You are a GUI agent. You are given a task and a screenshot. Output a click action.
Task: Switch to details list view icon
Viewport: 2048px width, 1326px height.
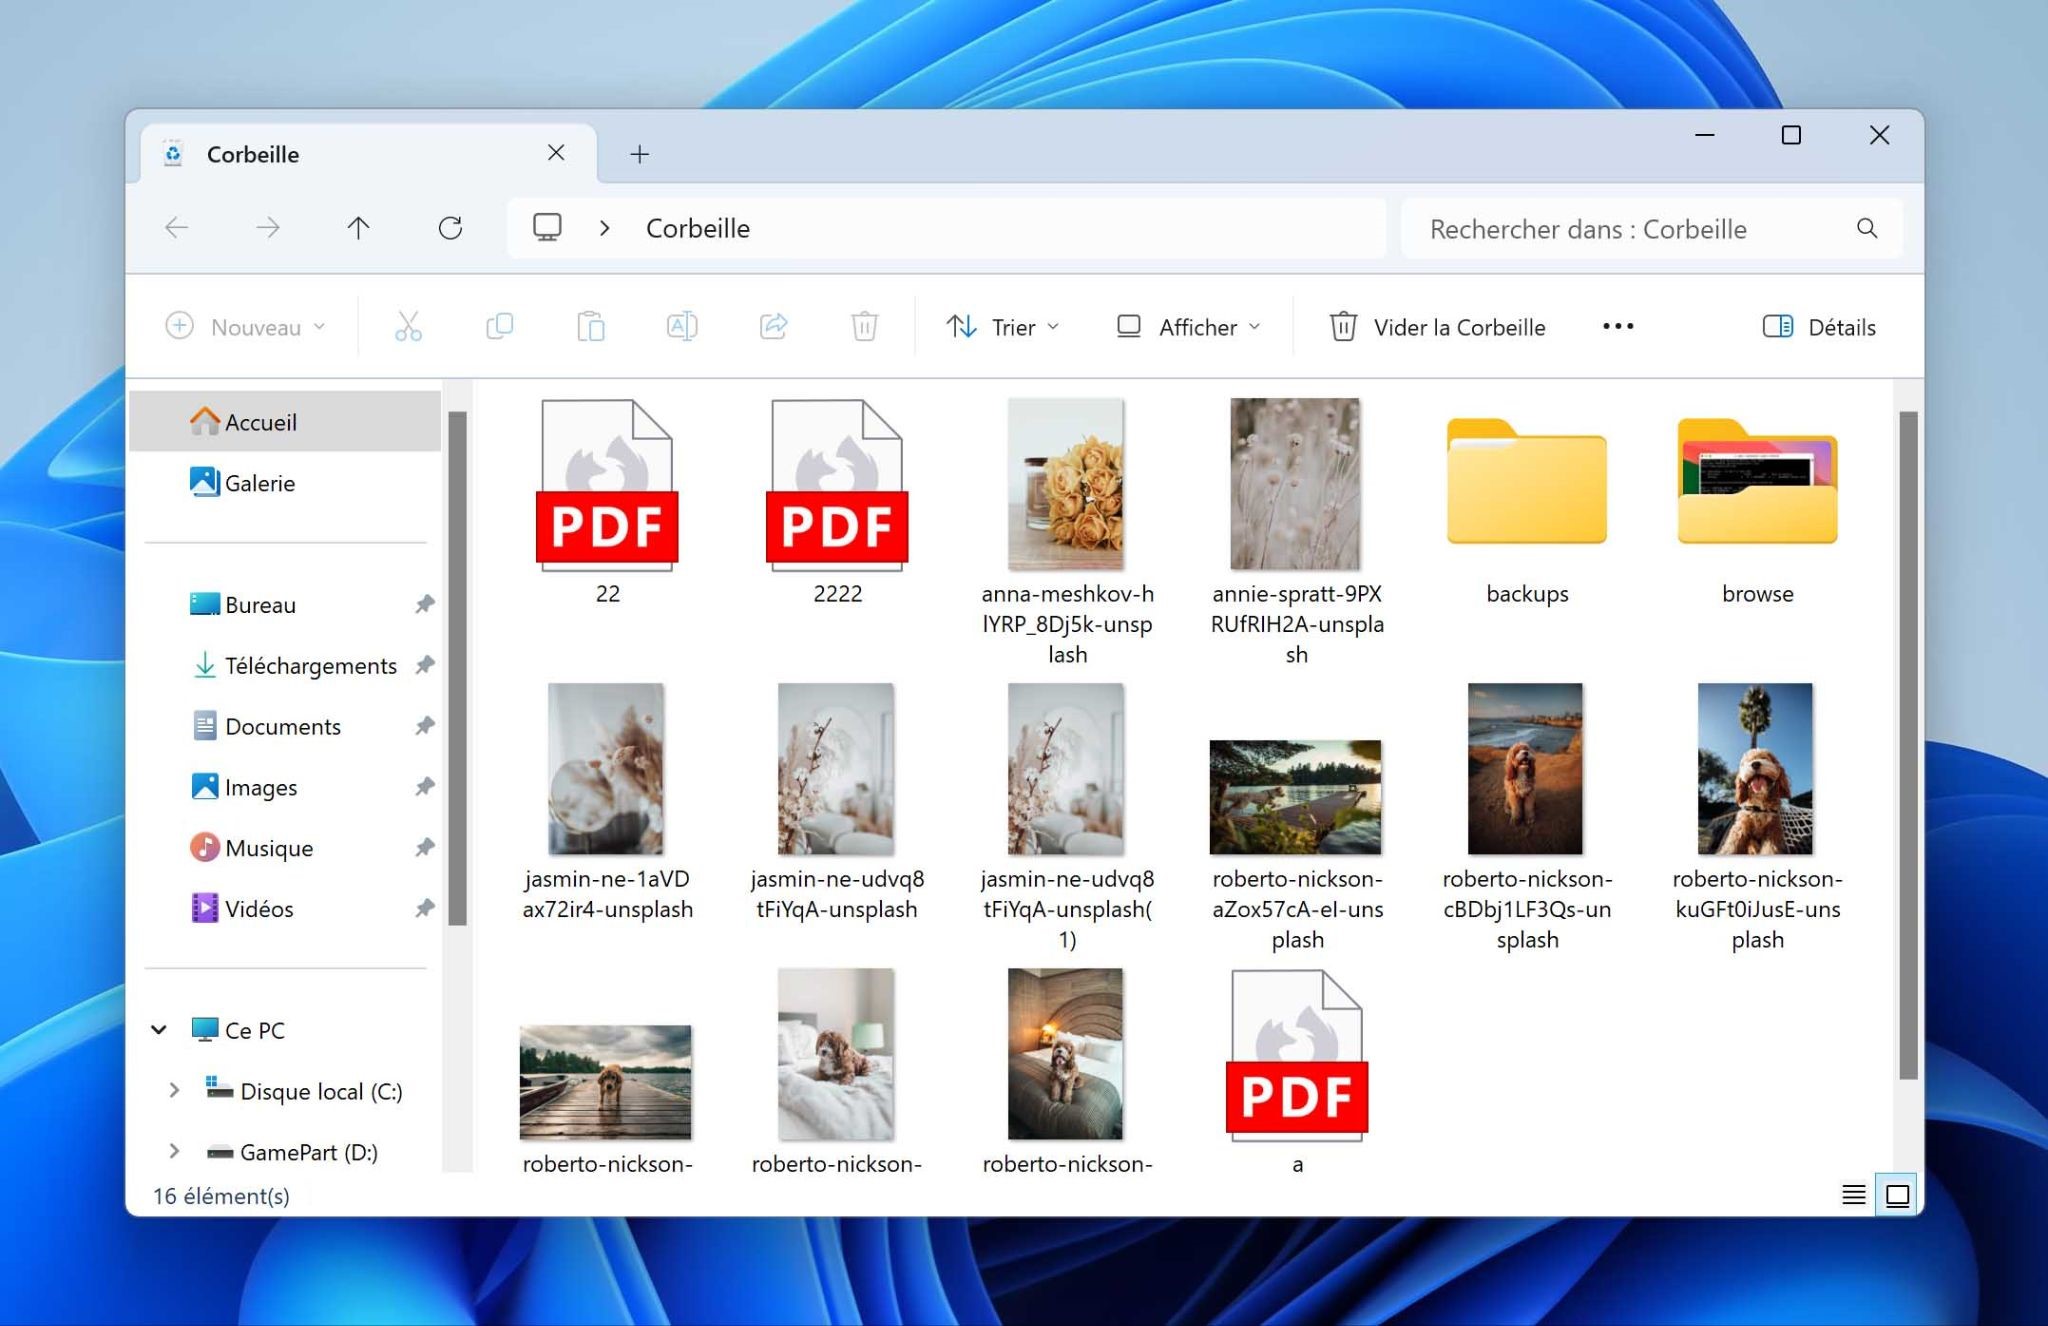pos(1853,1194)
